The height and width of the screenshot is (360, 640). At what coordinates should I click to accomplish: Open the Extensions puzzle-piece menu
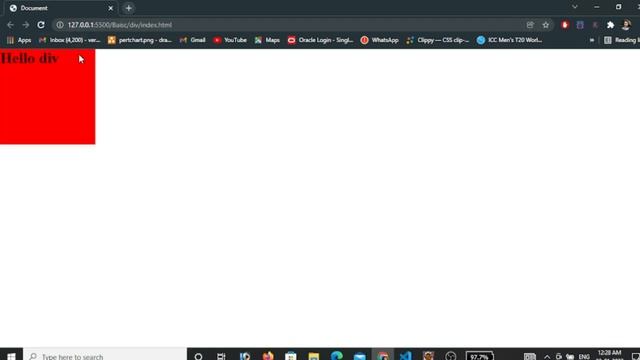[x=611, y=25]
